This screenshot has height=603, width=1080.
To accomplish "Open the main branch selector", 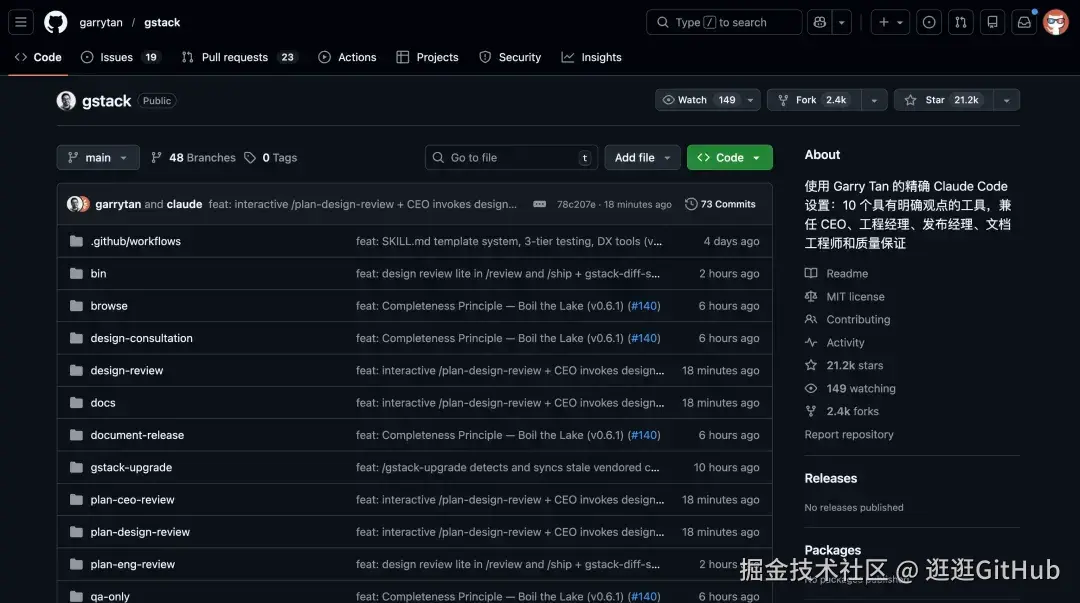I will [98, 157].
